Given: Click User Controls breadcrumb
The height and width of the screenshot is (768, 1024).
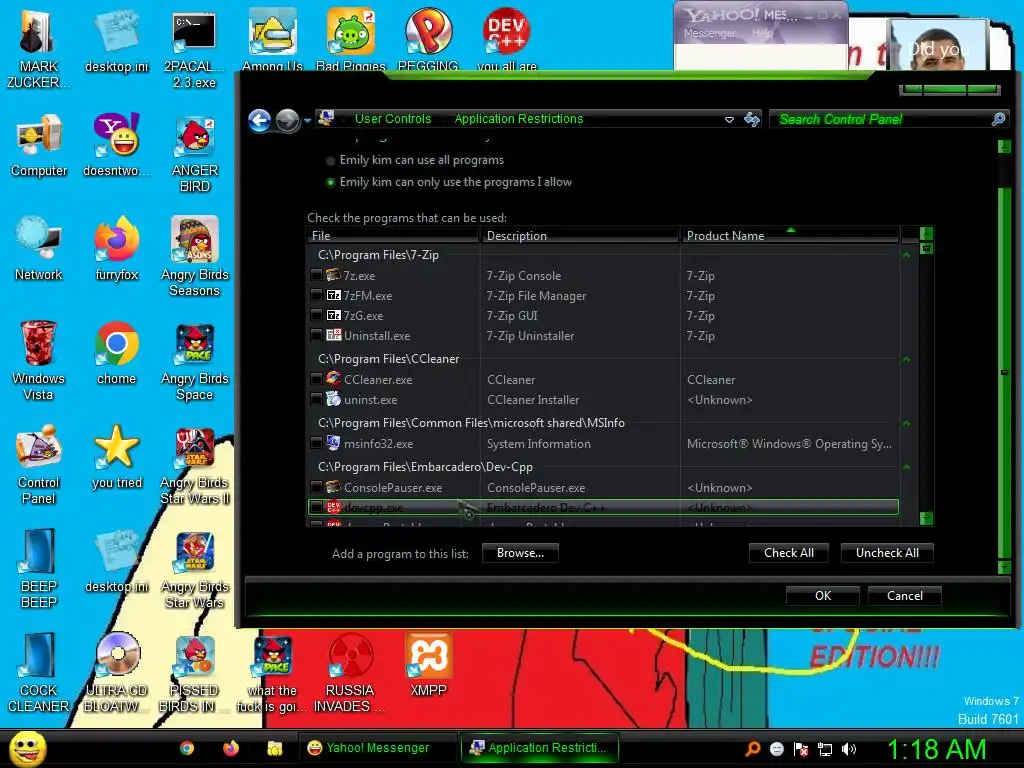Looking at the screenshot, I should point(393,119).
